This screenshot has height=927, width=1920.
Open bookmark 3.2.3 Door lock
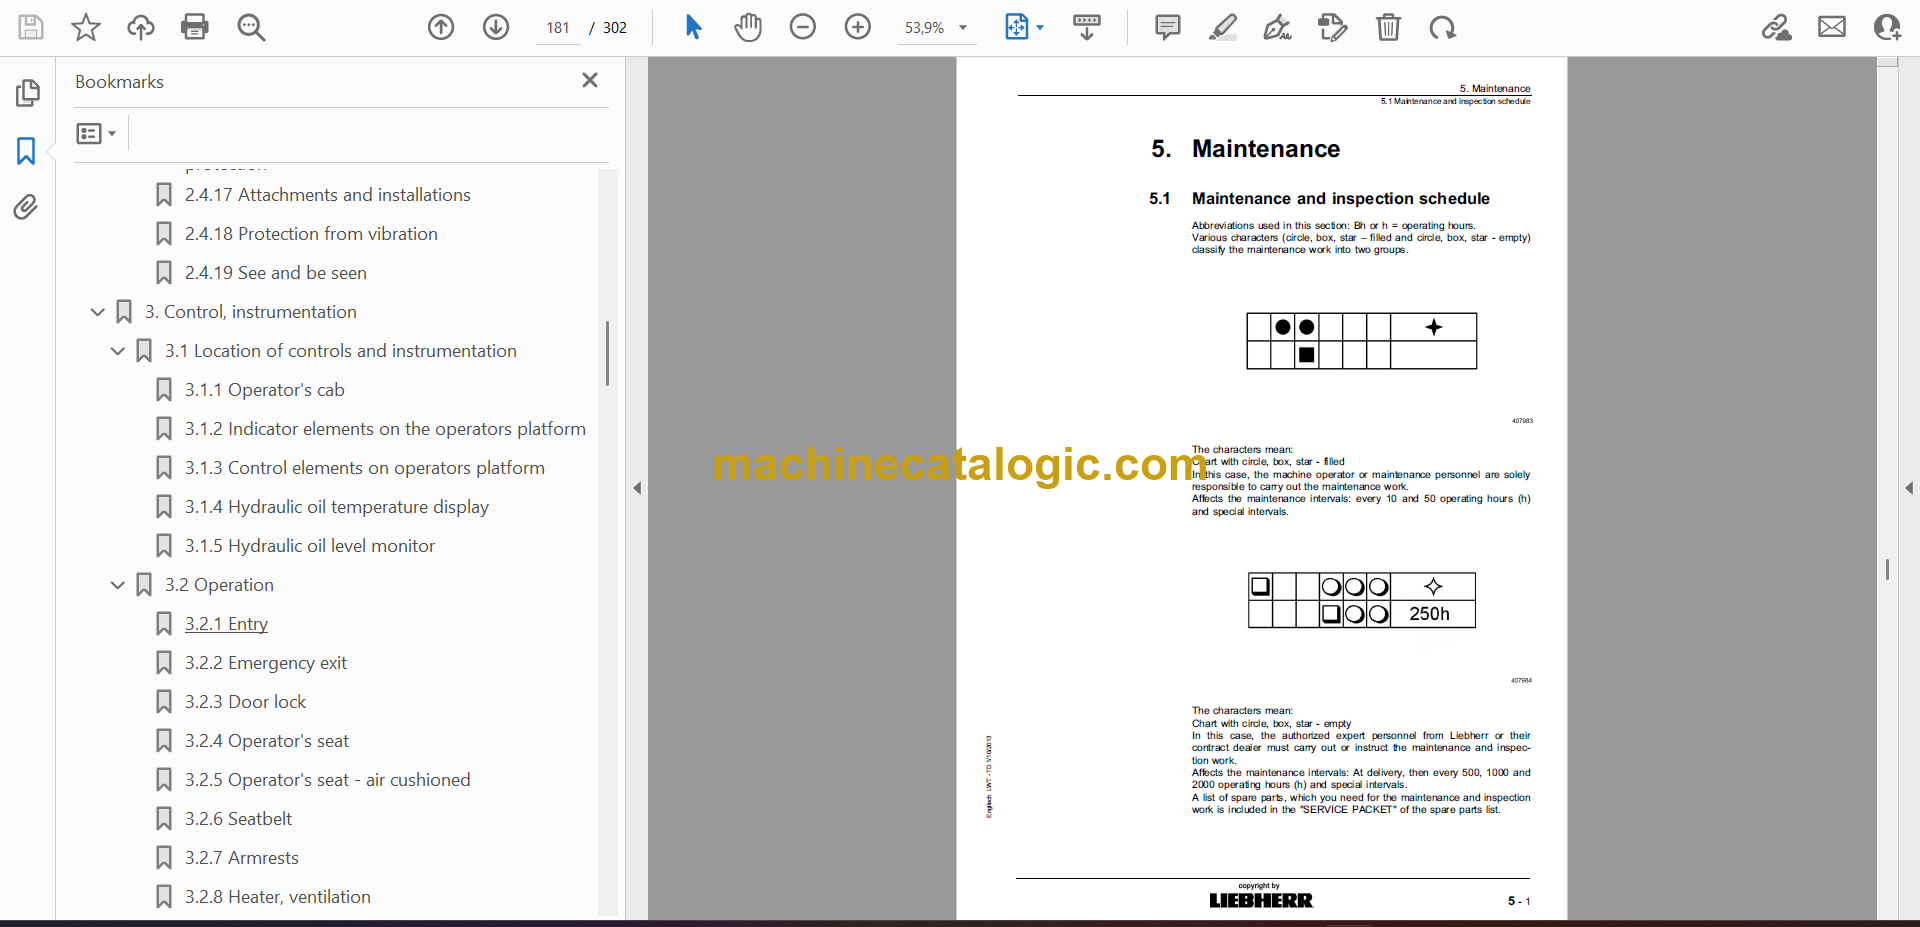245,702
